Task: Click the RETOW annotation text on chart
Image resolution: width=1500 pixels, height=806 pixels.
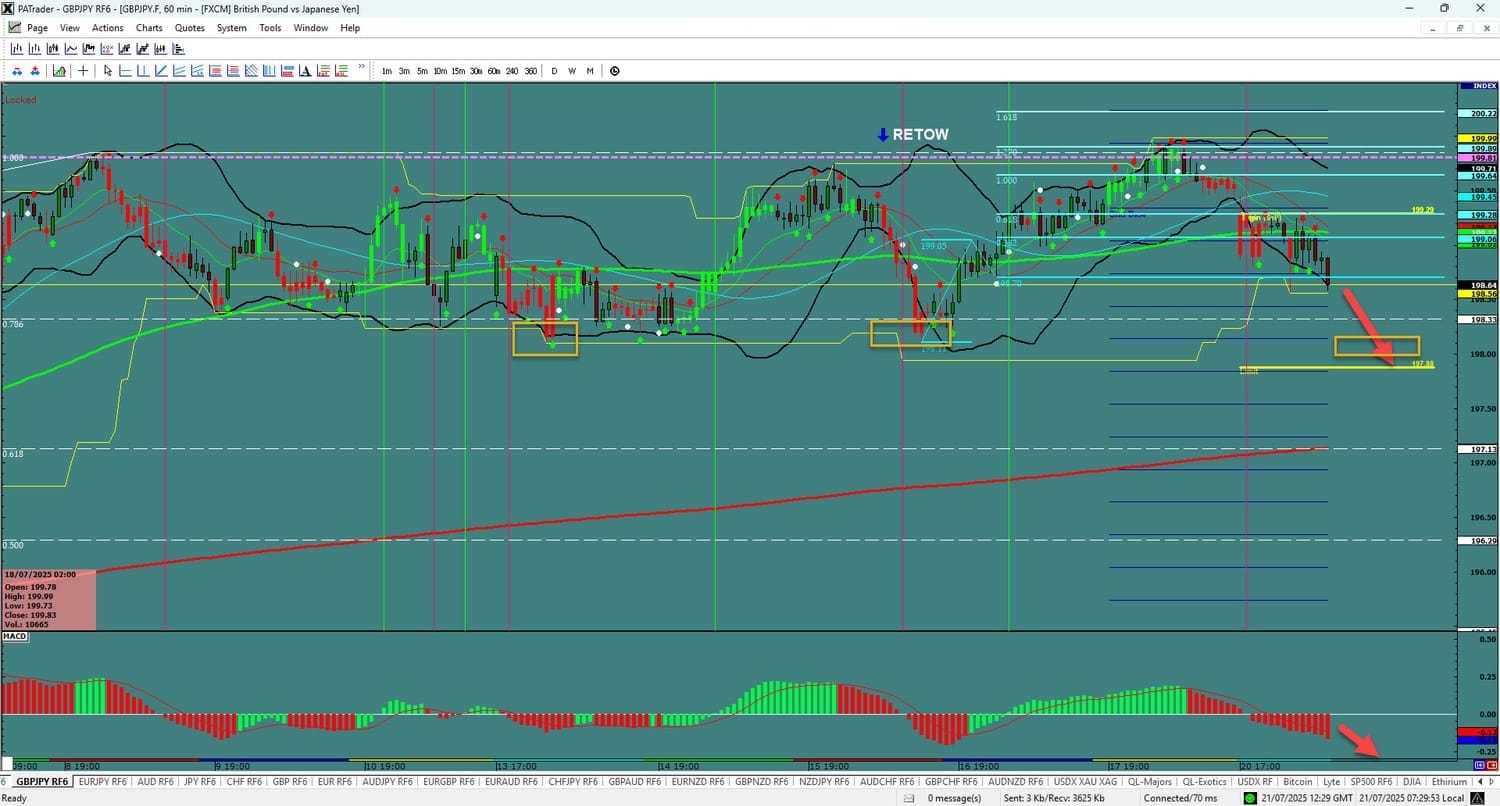Action: click(x=920, y=134)
